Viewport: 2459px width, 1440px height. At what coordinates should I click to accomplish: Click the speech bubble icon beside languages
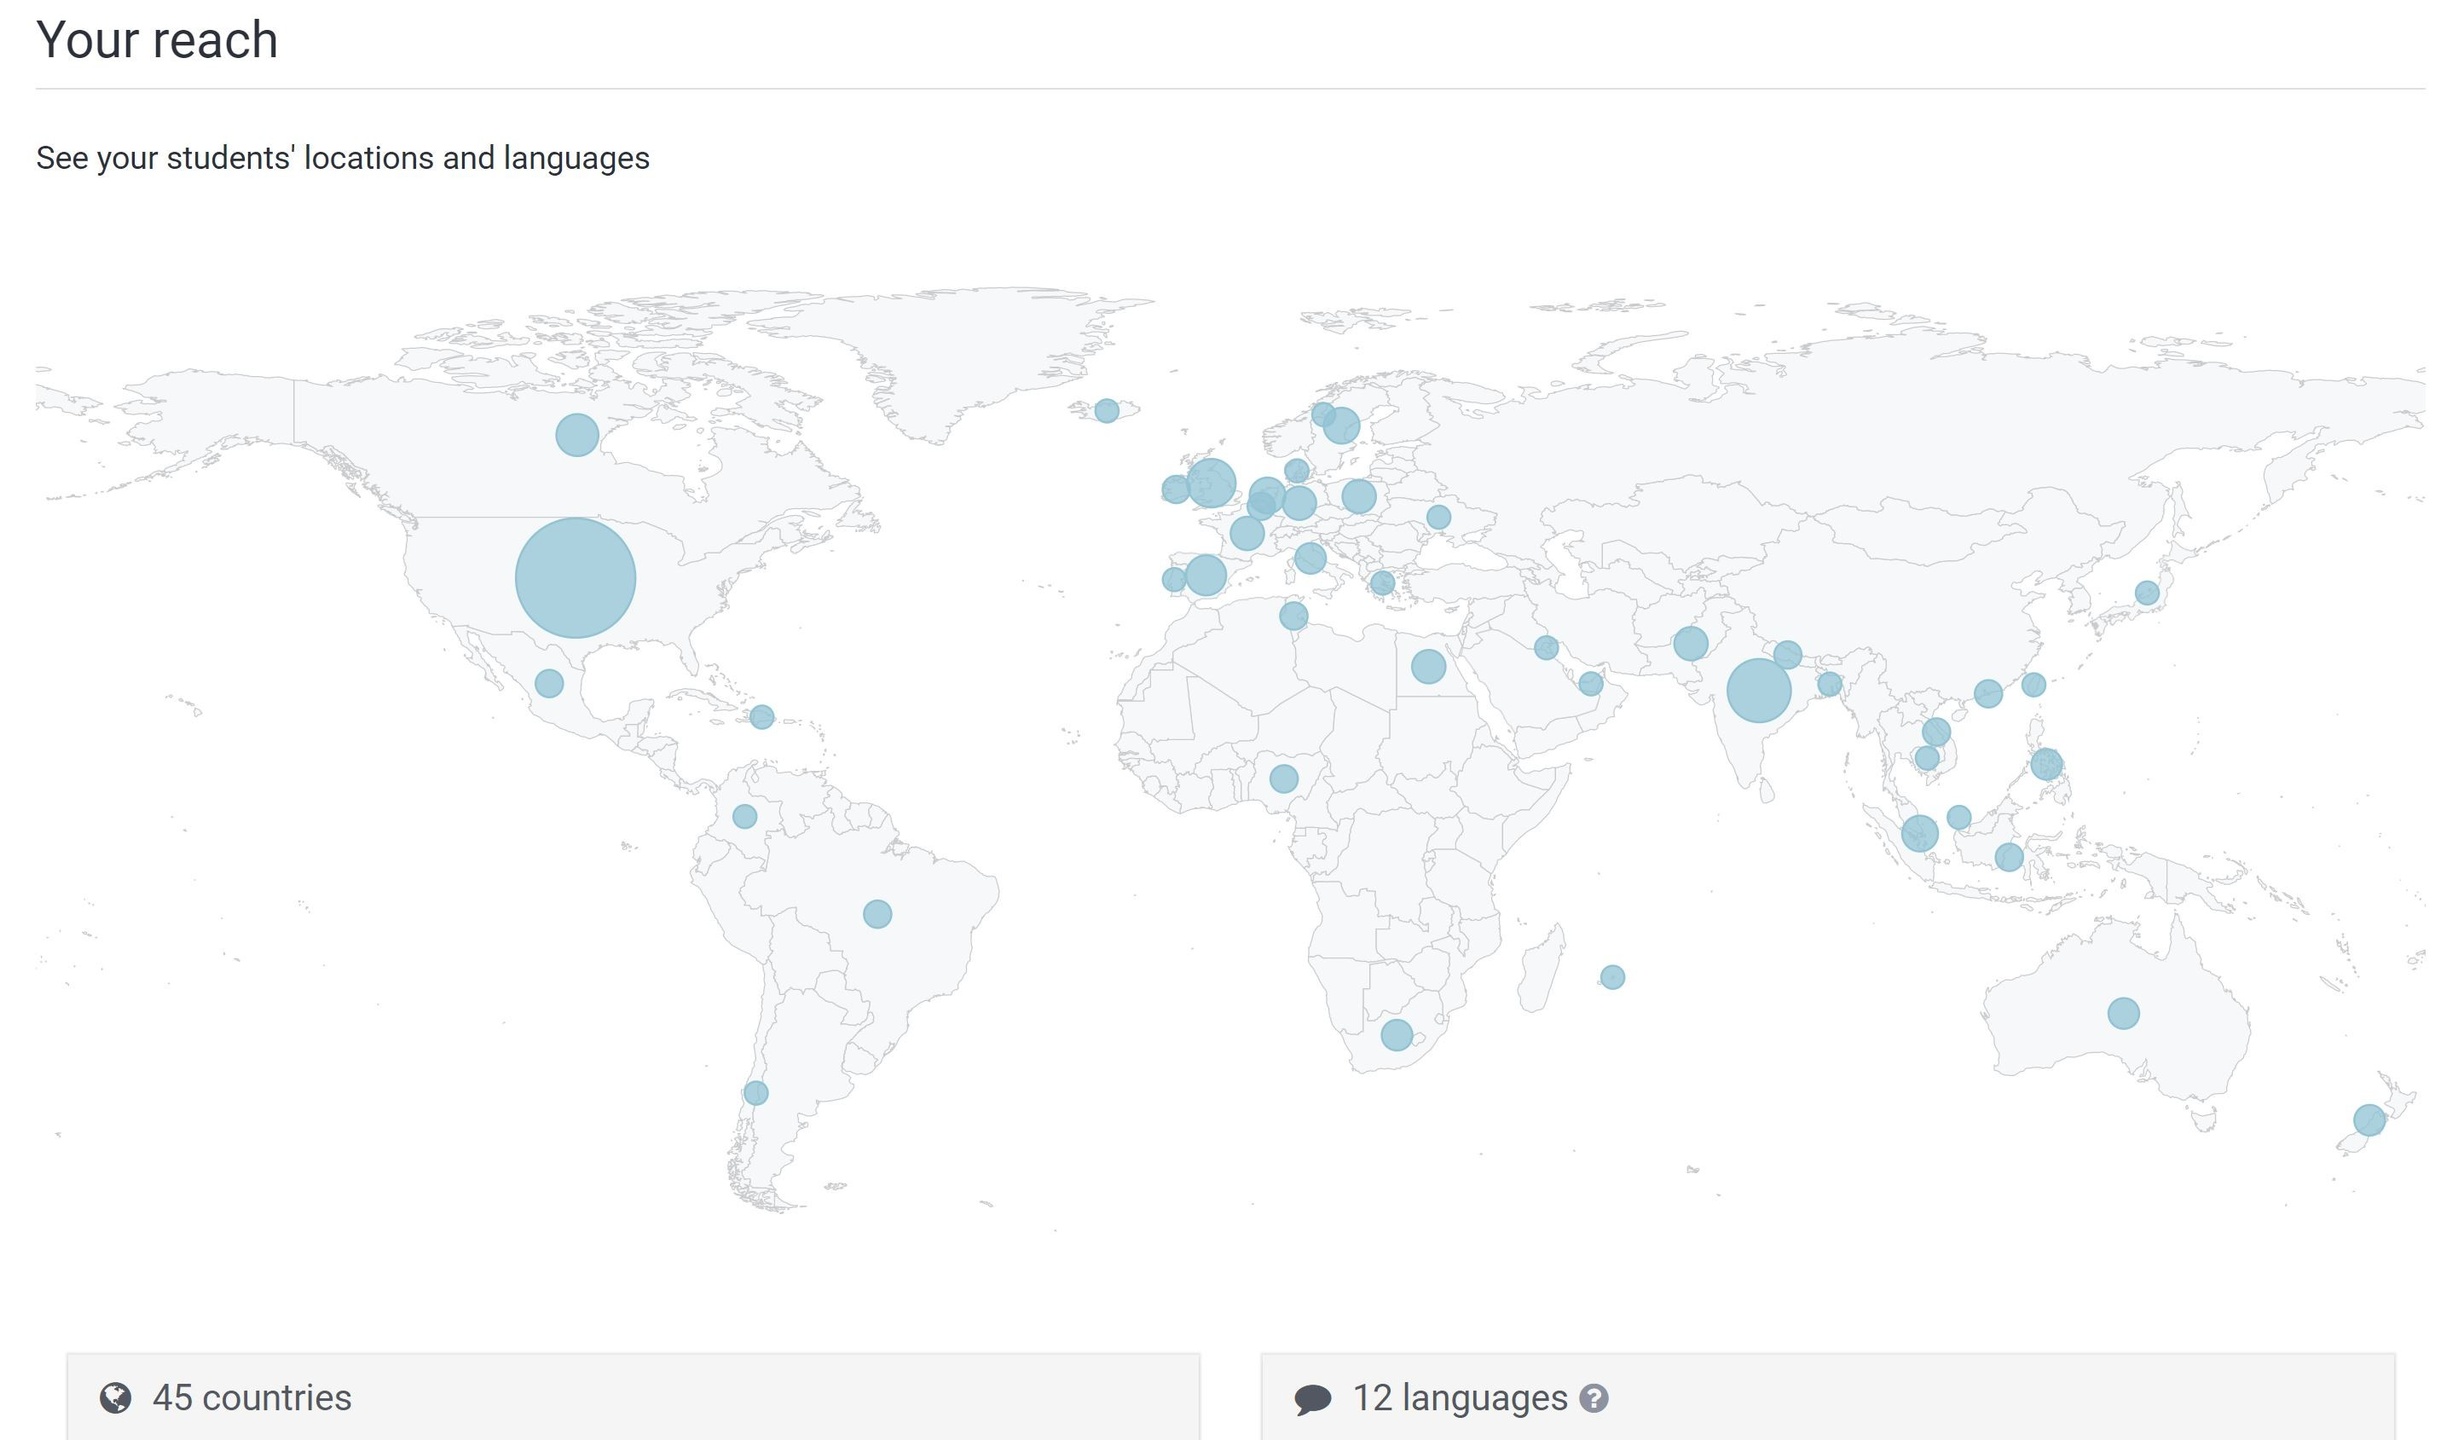click(1312, 1399)
